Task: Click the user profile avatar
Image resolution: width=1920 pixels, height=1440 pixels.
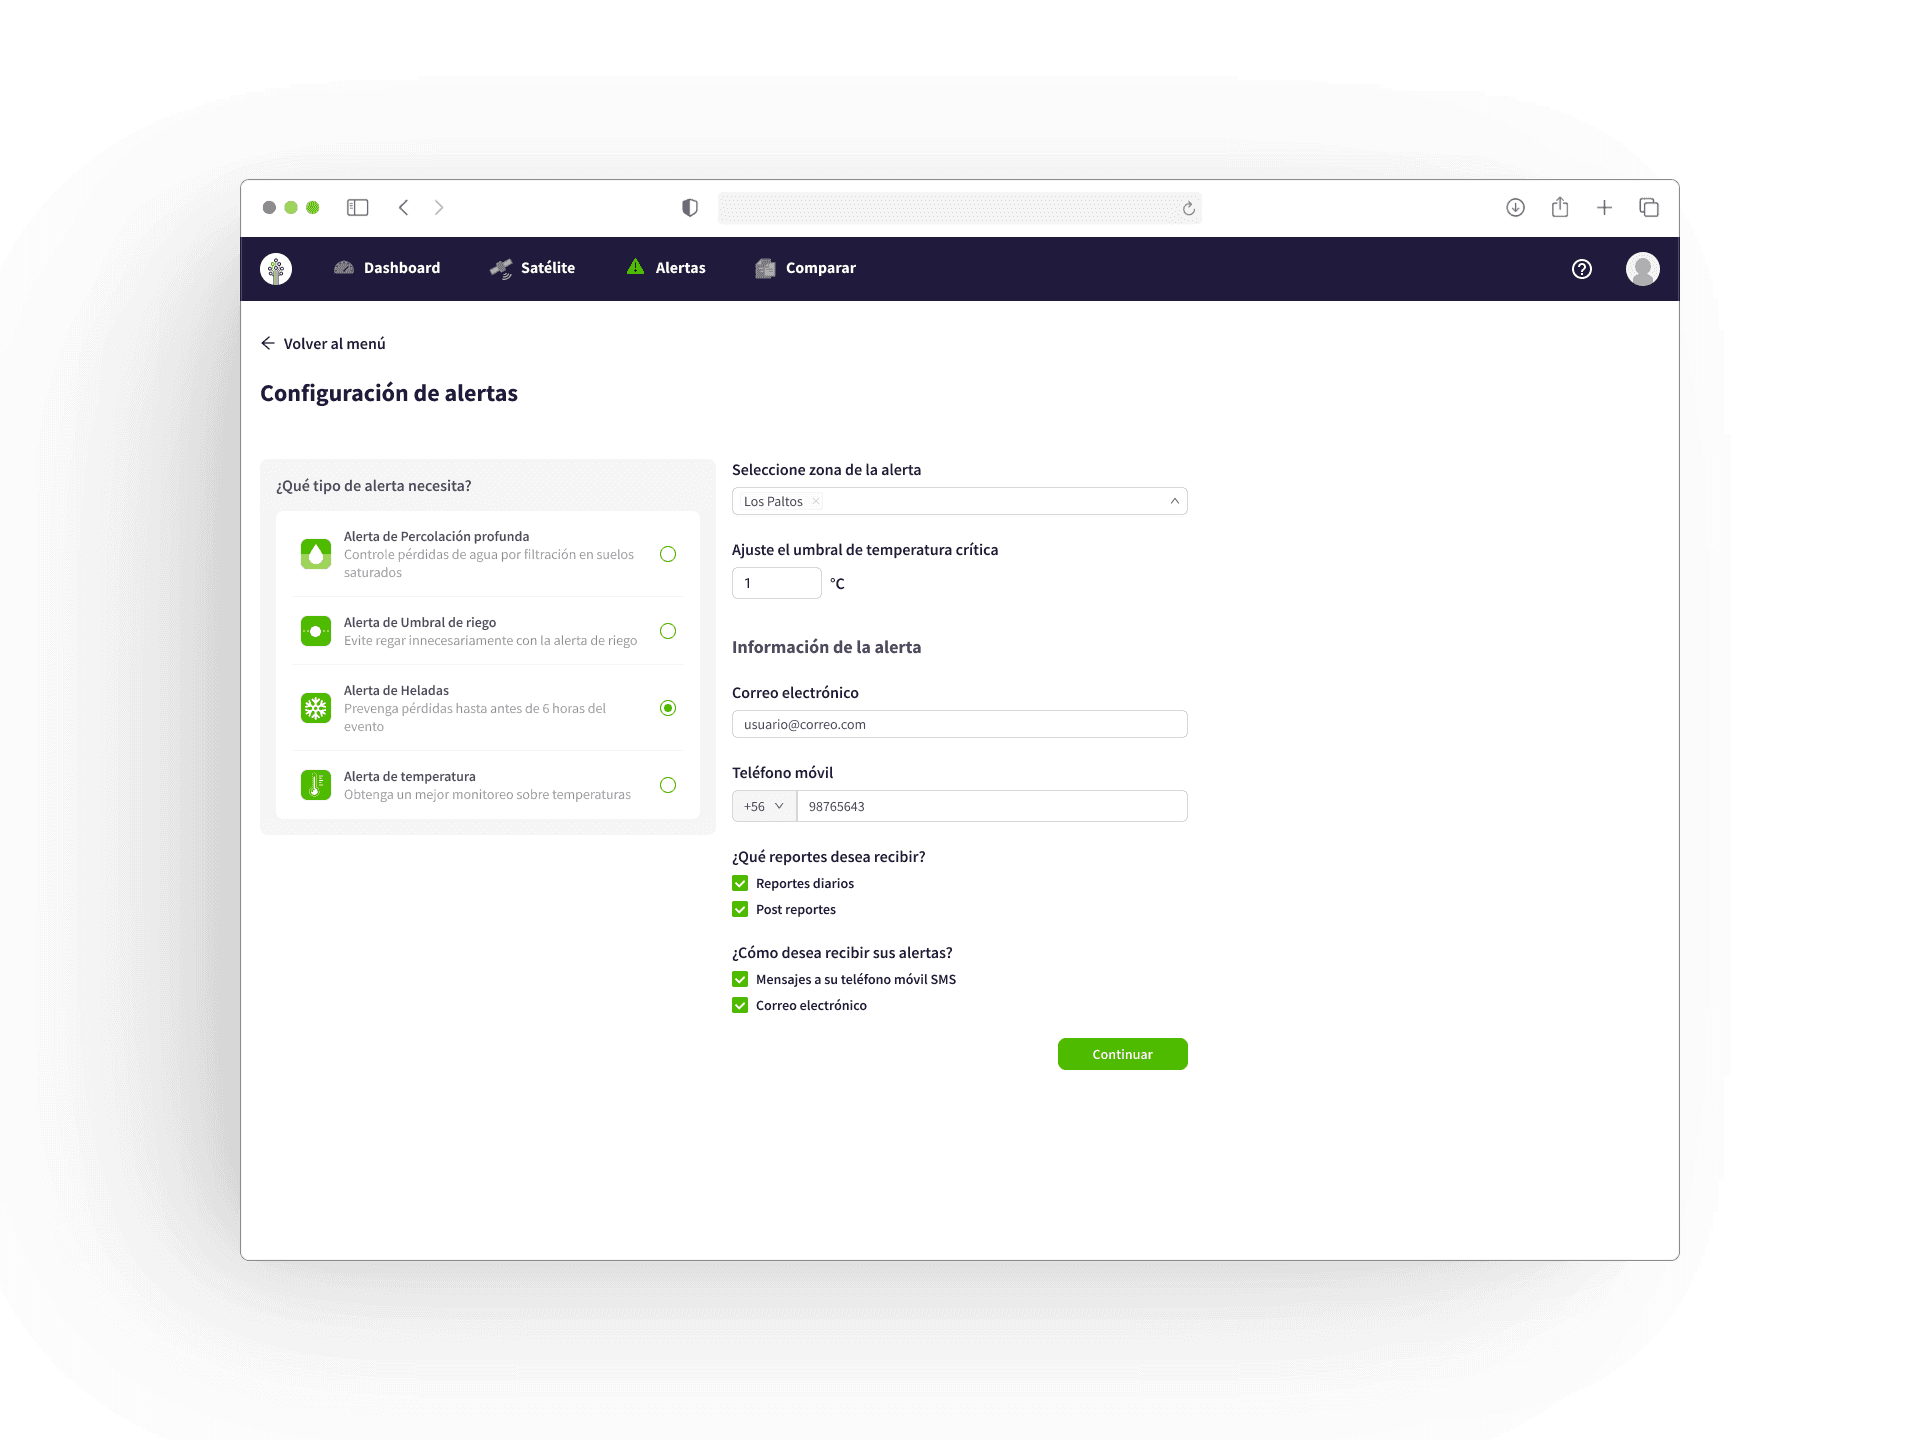Action: pos(1642,268)
